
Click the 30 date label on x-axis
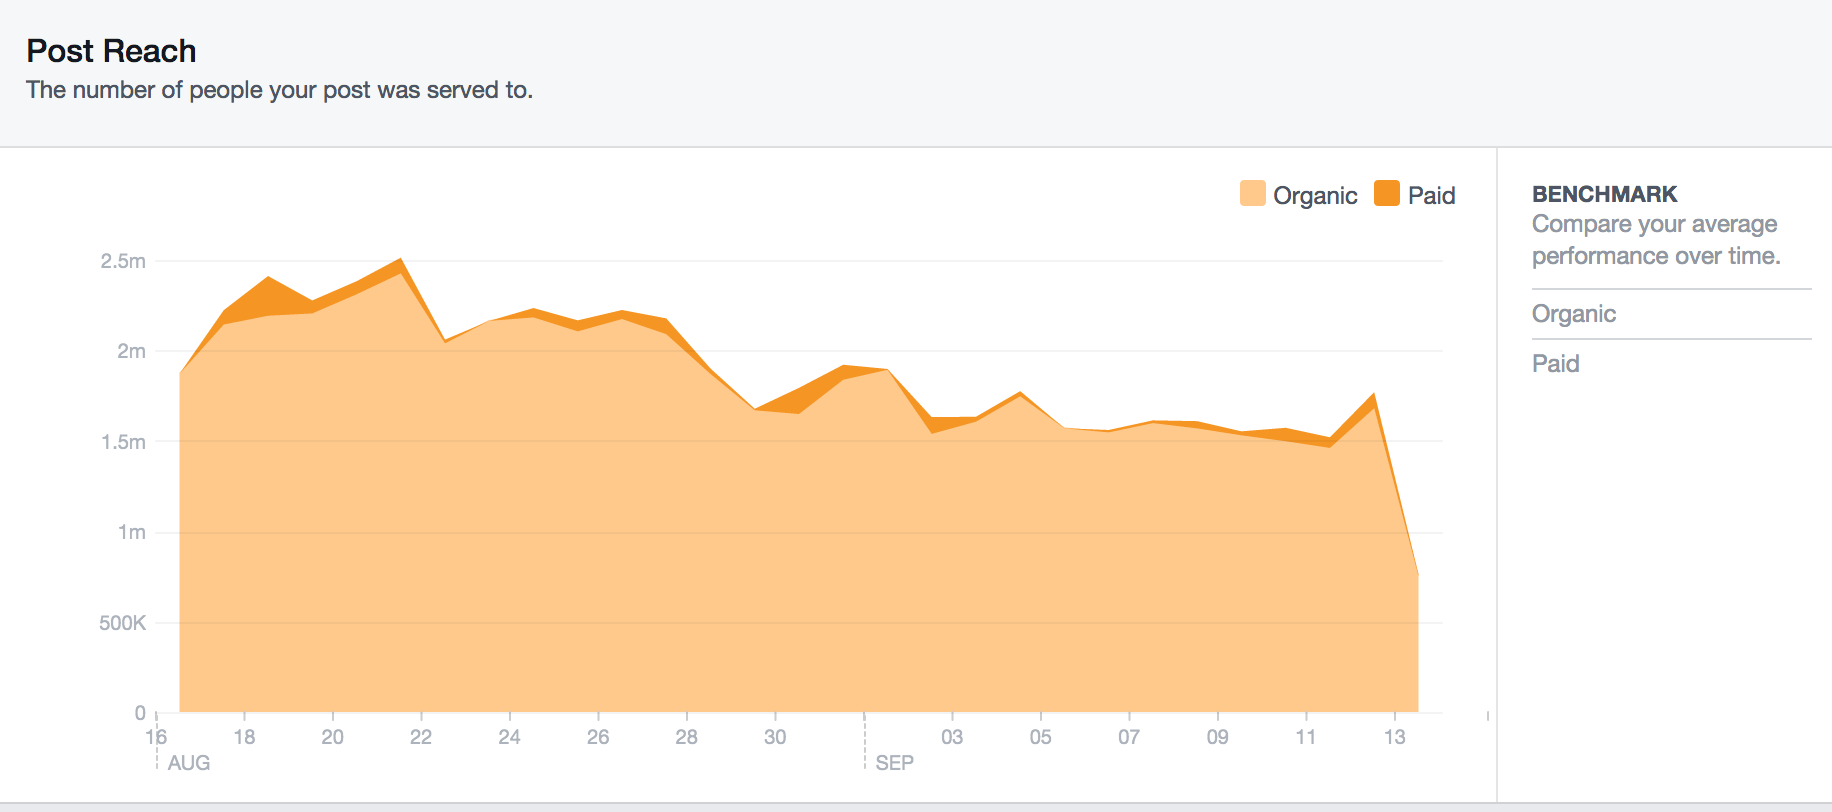775,737
